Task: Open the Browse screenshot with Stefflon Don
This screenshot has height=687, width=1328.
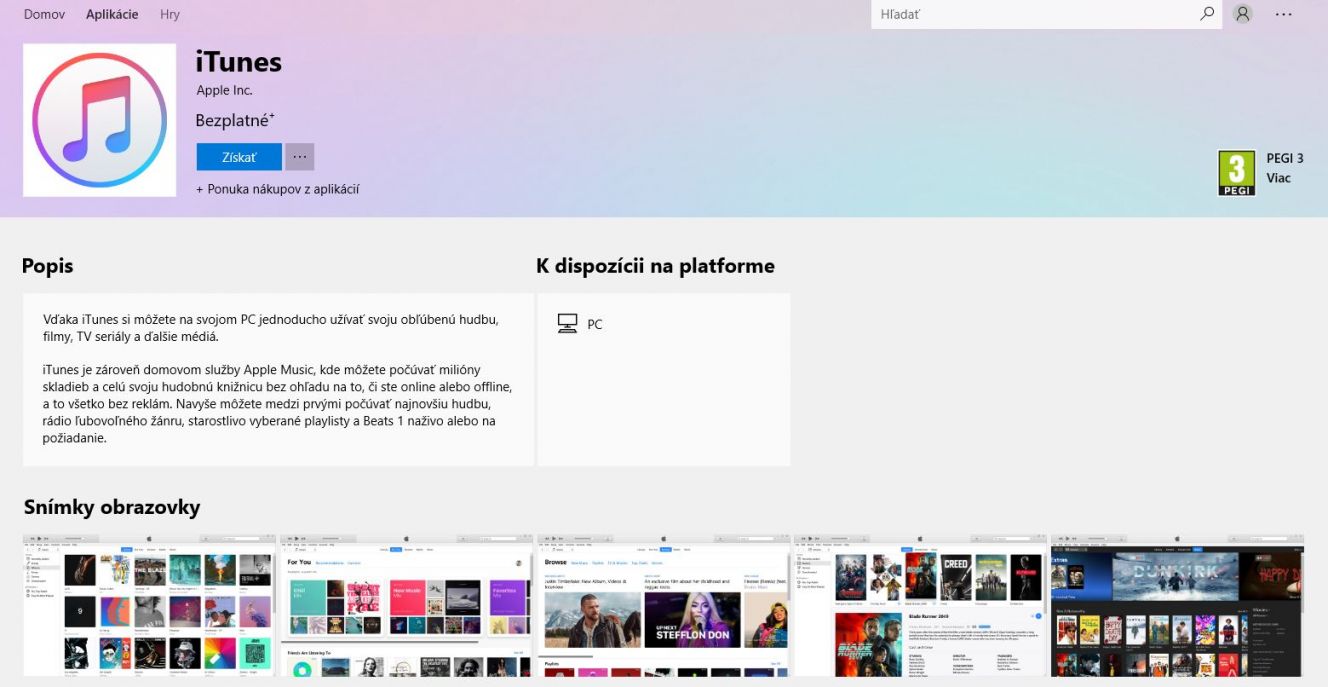Action: tap(663, 605)
